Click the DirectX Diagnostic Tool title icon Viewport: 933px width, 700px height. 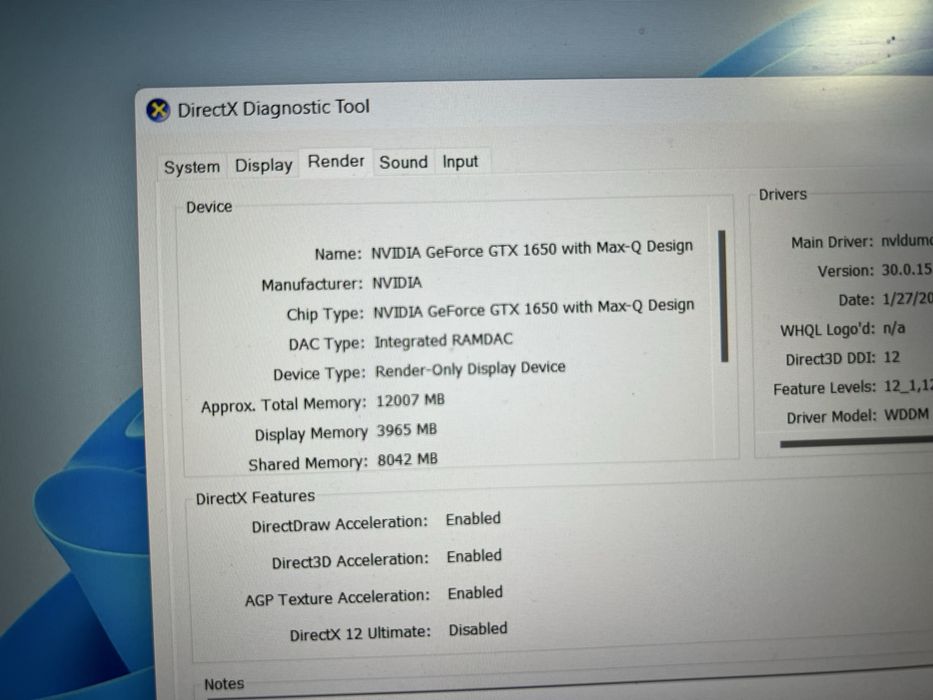pyautogui.click(x=158, y=110)
